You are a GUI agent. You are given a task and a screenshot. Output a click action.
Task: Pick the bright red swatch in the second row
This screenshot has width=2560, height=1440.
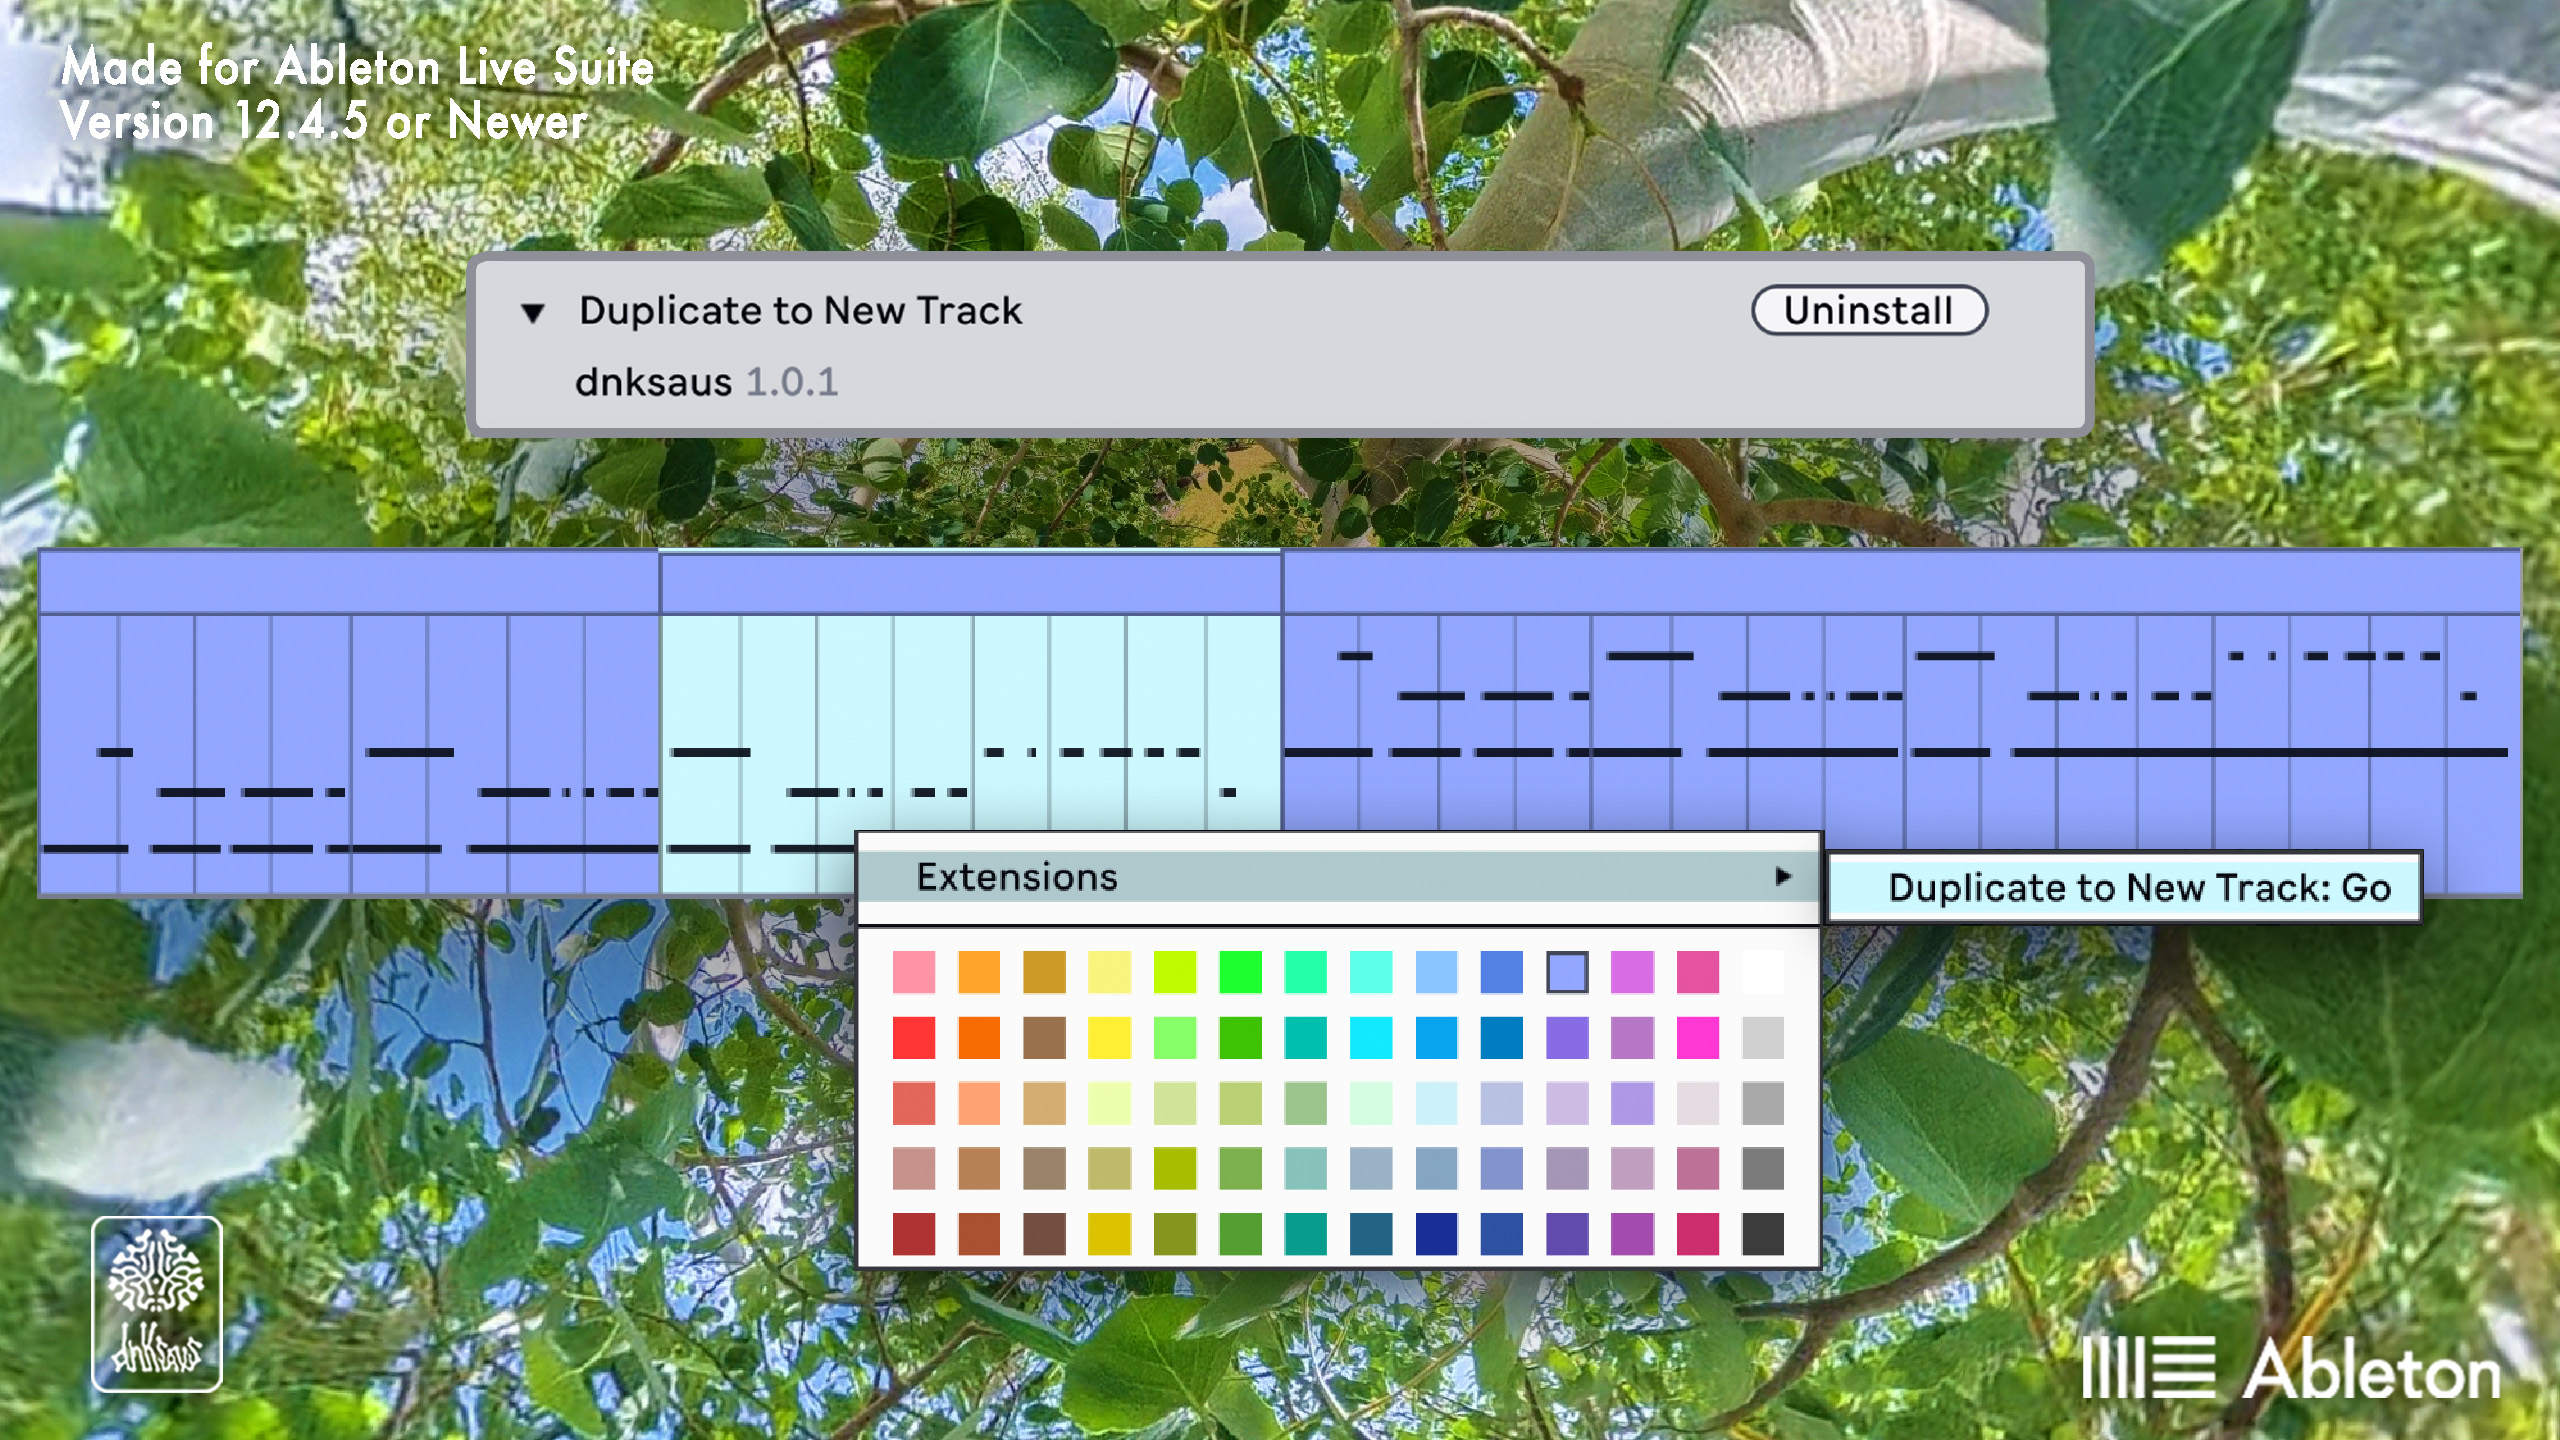[x=913, y=1037]
